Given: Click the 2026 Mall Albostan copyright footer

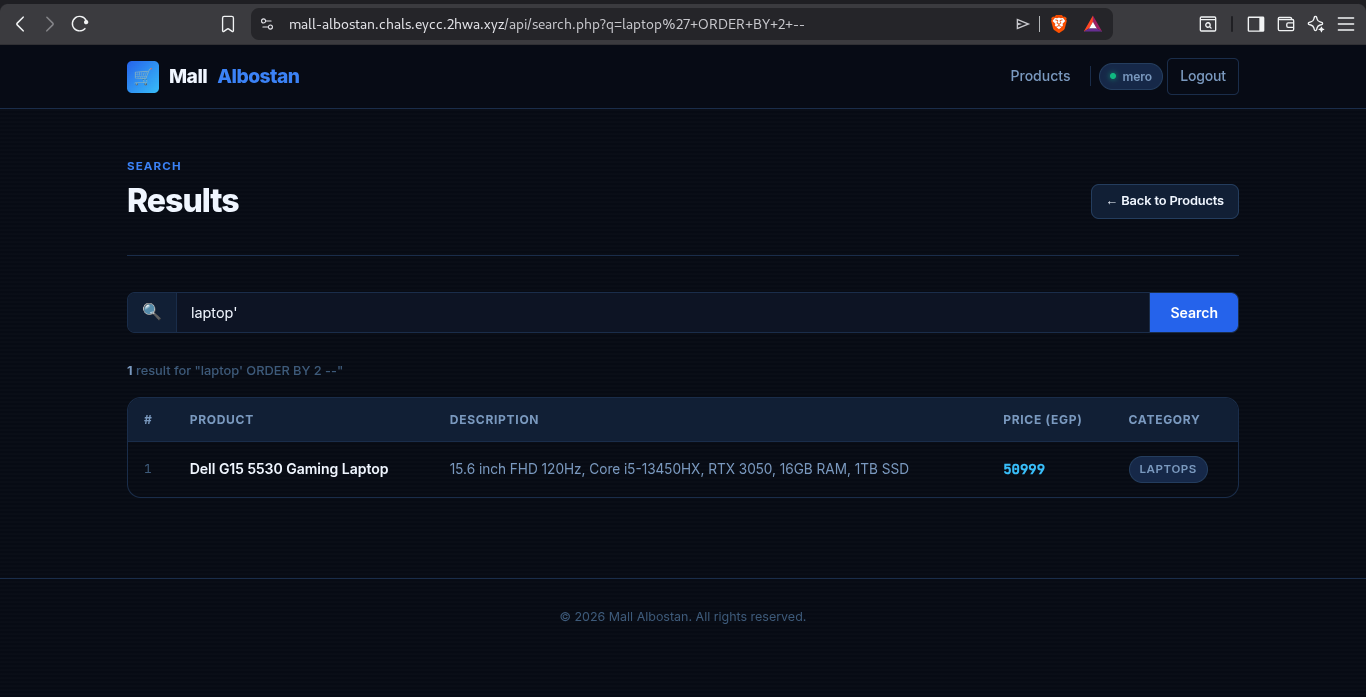Looking at the screenshot, I should tap(683, 617).
